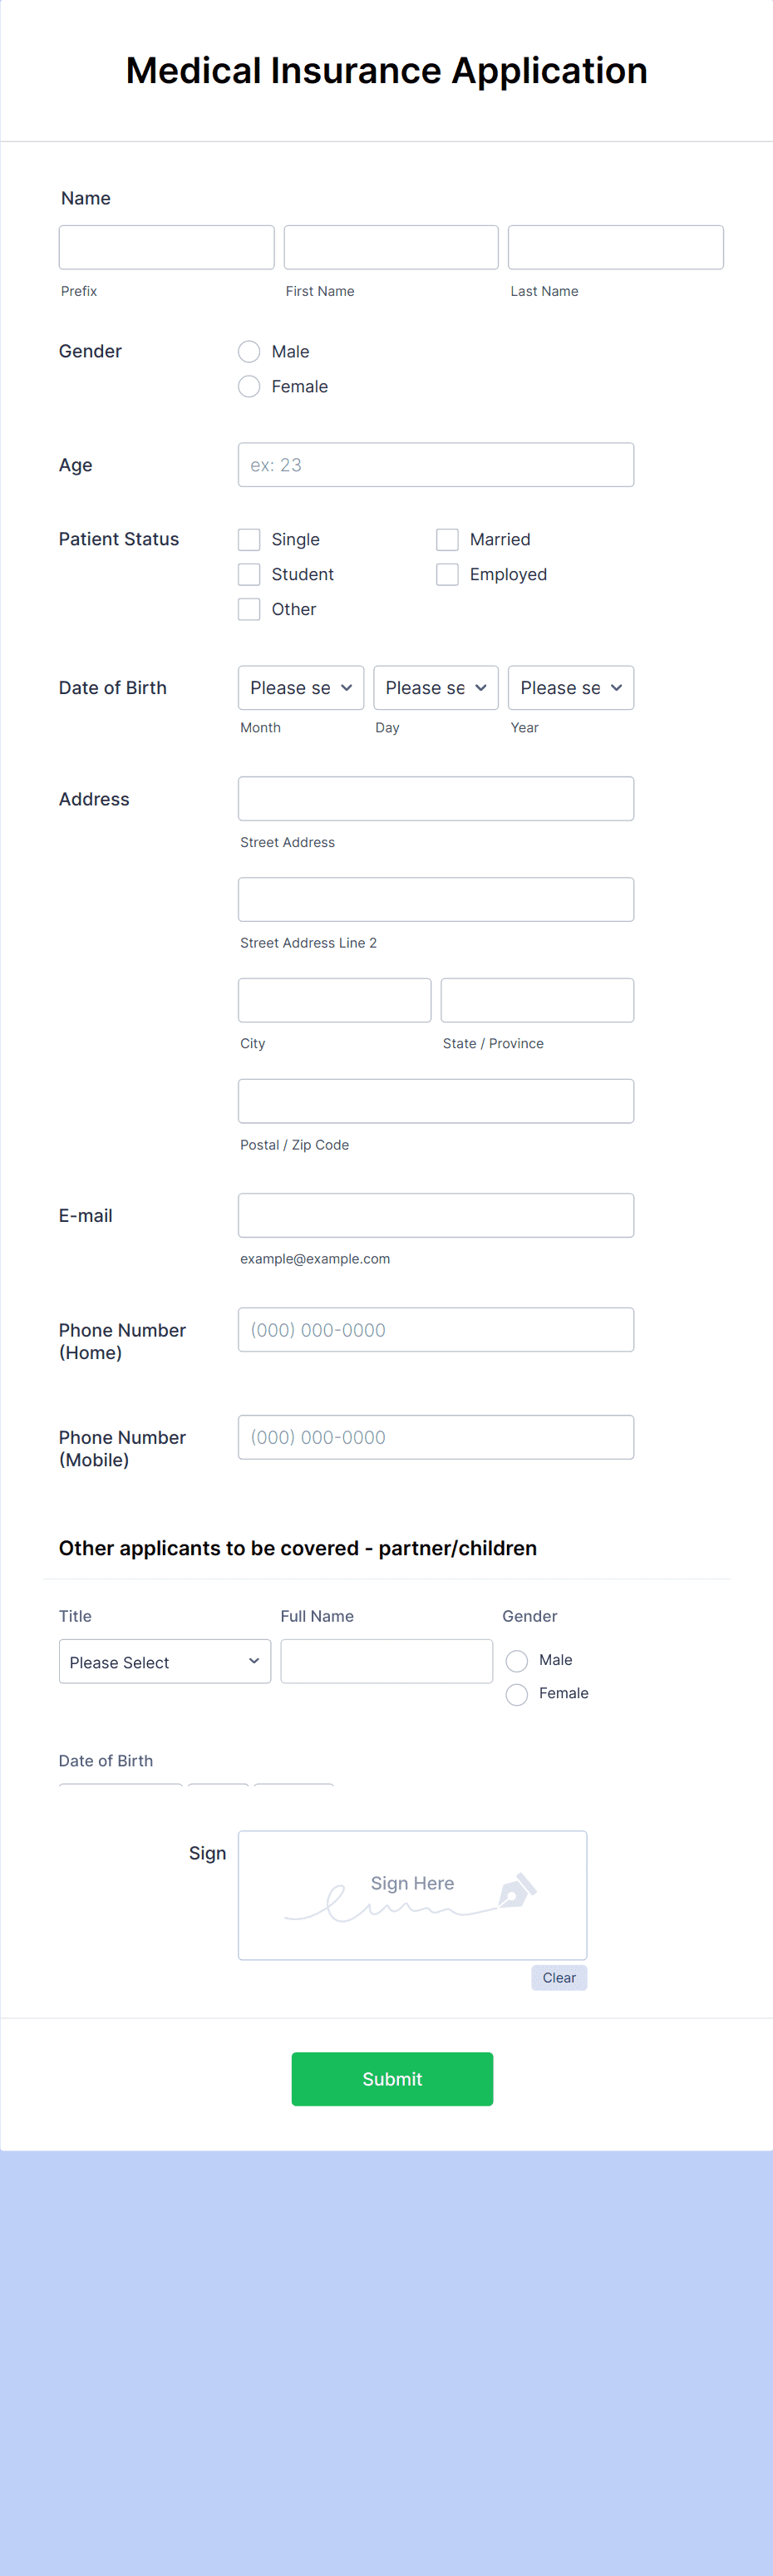Open the birth Day dropdown
The height and width of the screenshot is (2576, 773).
click(x=435, y=687)
